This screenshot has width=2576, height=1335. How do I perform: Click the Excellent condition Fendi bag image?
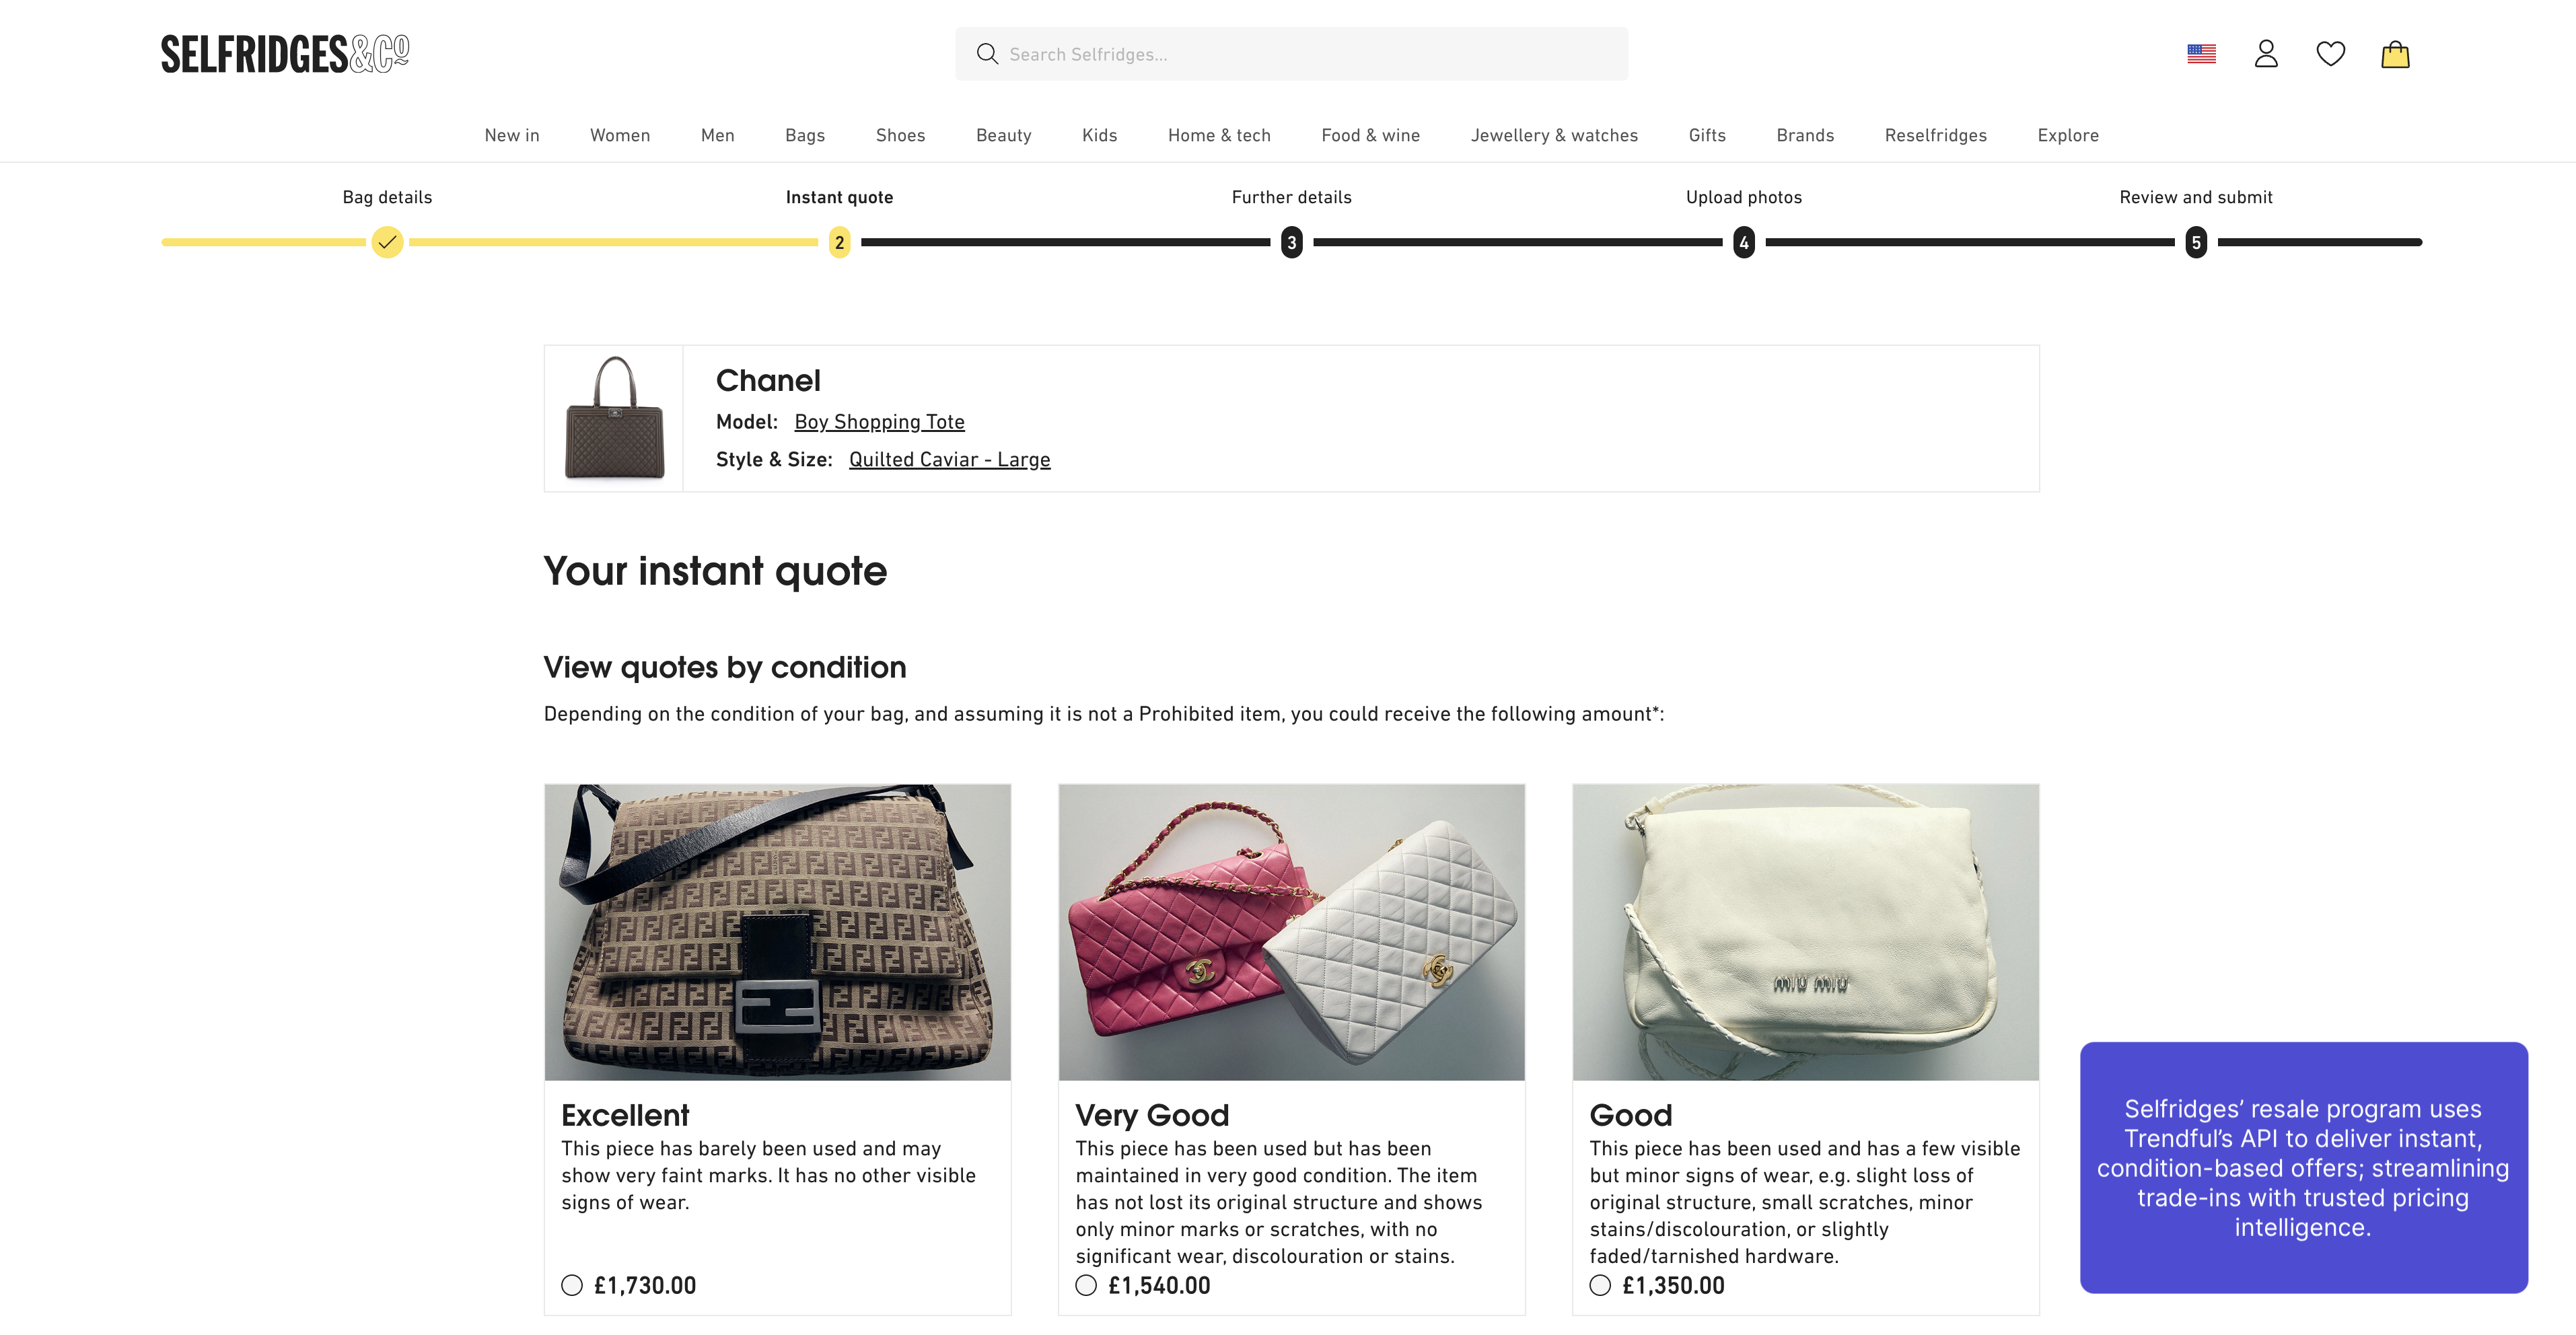[778, 932]
